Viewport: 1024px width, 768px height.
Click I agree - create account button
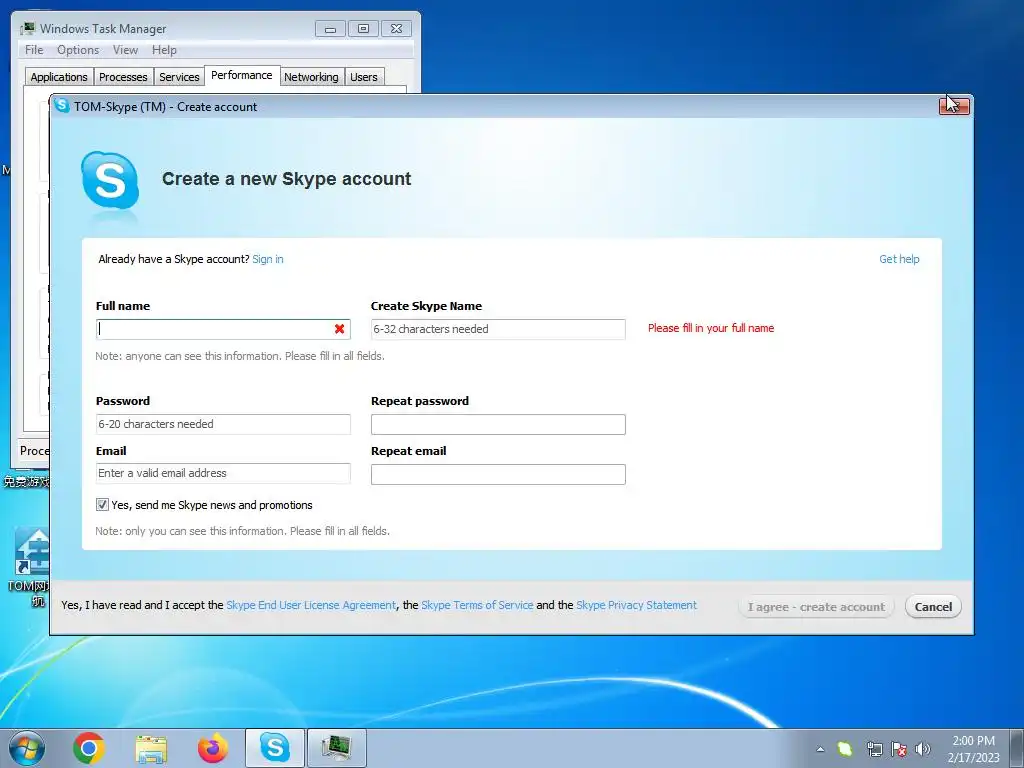(816, 607)
